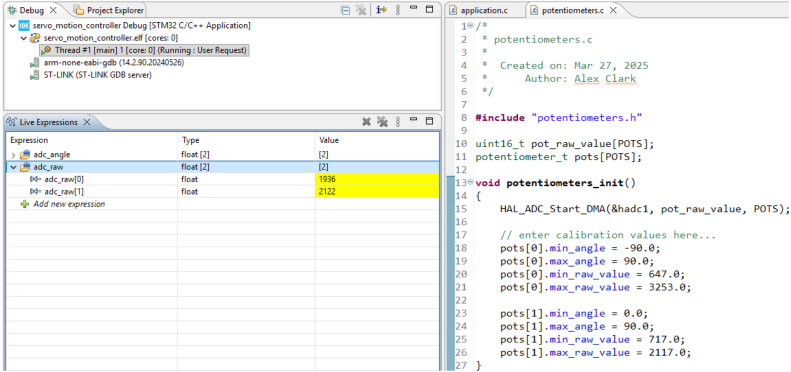Close the Debug tab
The image size is (791, 372).
tap(53, 10)
